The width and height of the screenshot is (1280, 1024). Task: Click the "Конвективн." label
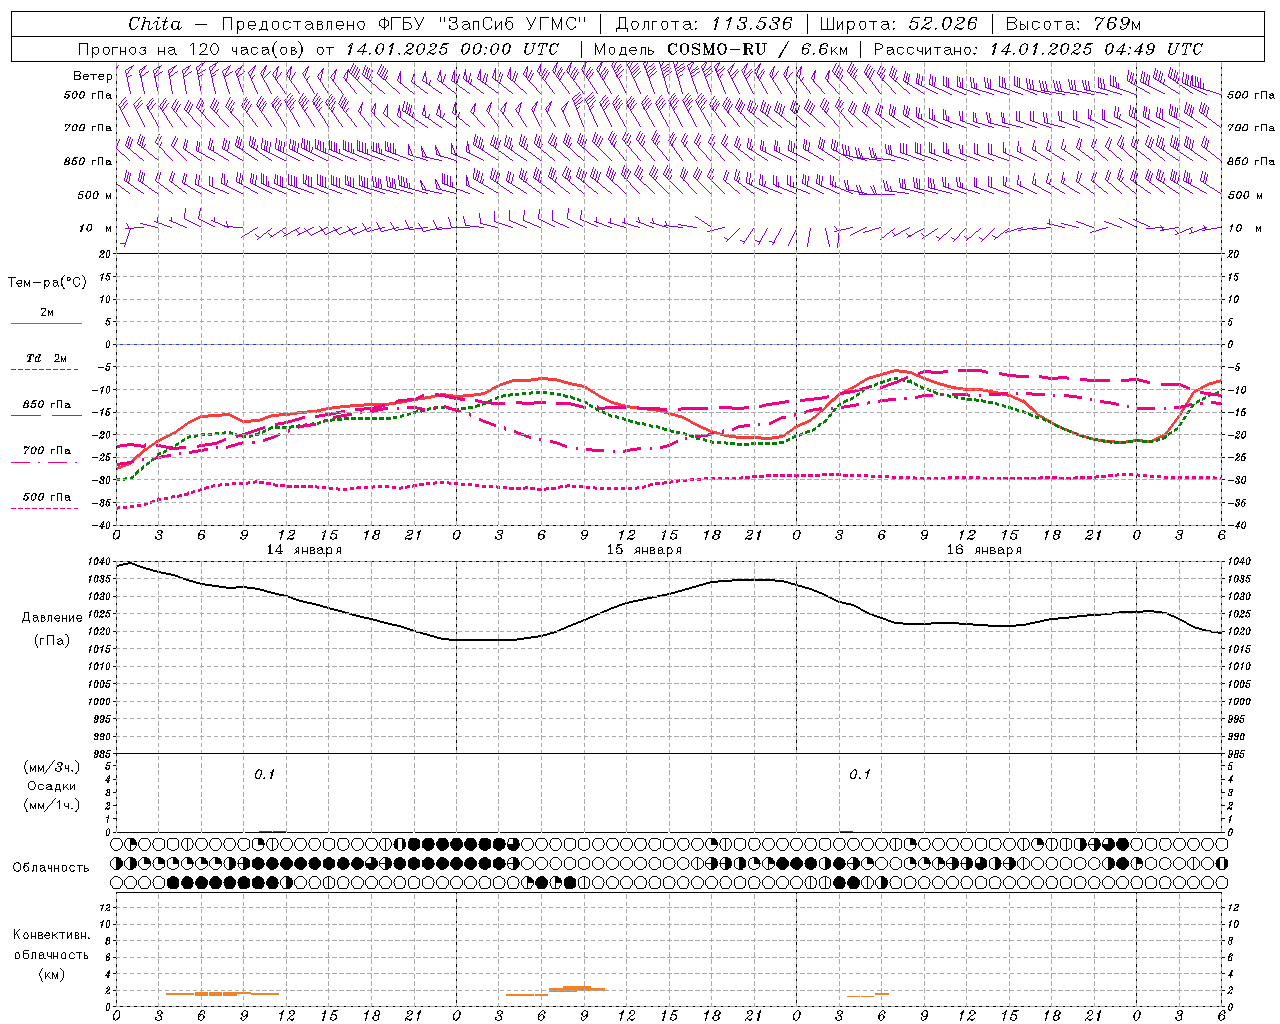point(51,935)
